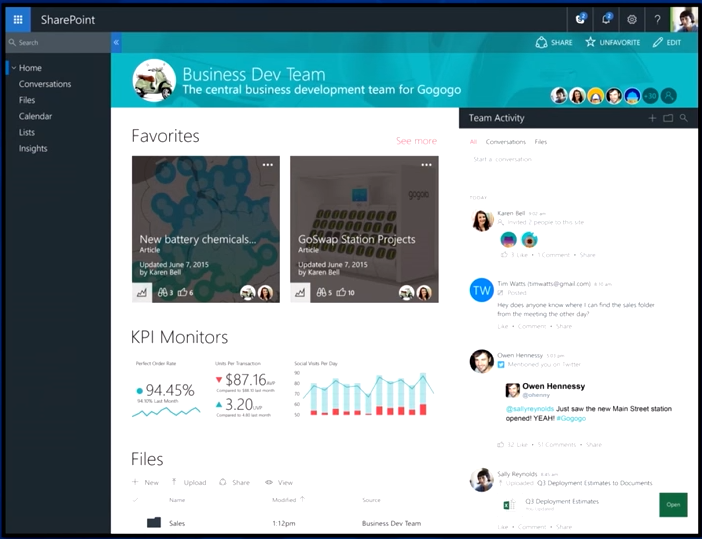Screen dimensions: 702x539
Task: Click See more in Favorites
Action: coord(416,141)
